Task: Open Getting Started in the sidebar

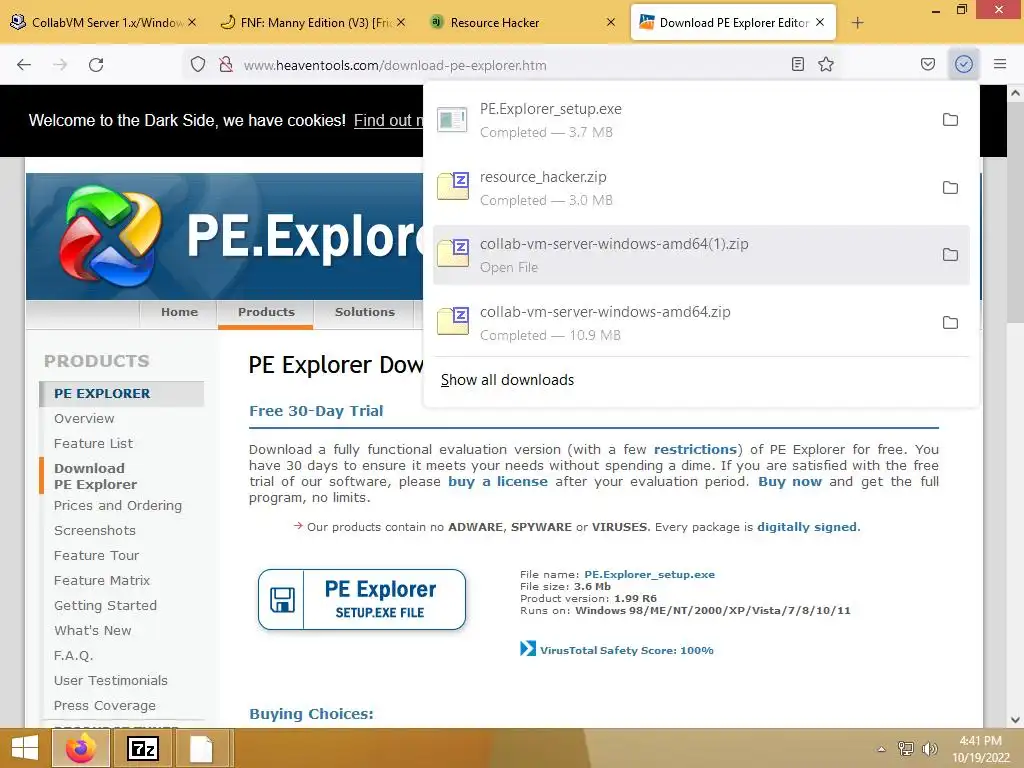Action: [105, 605]
